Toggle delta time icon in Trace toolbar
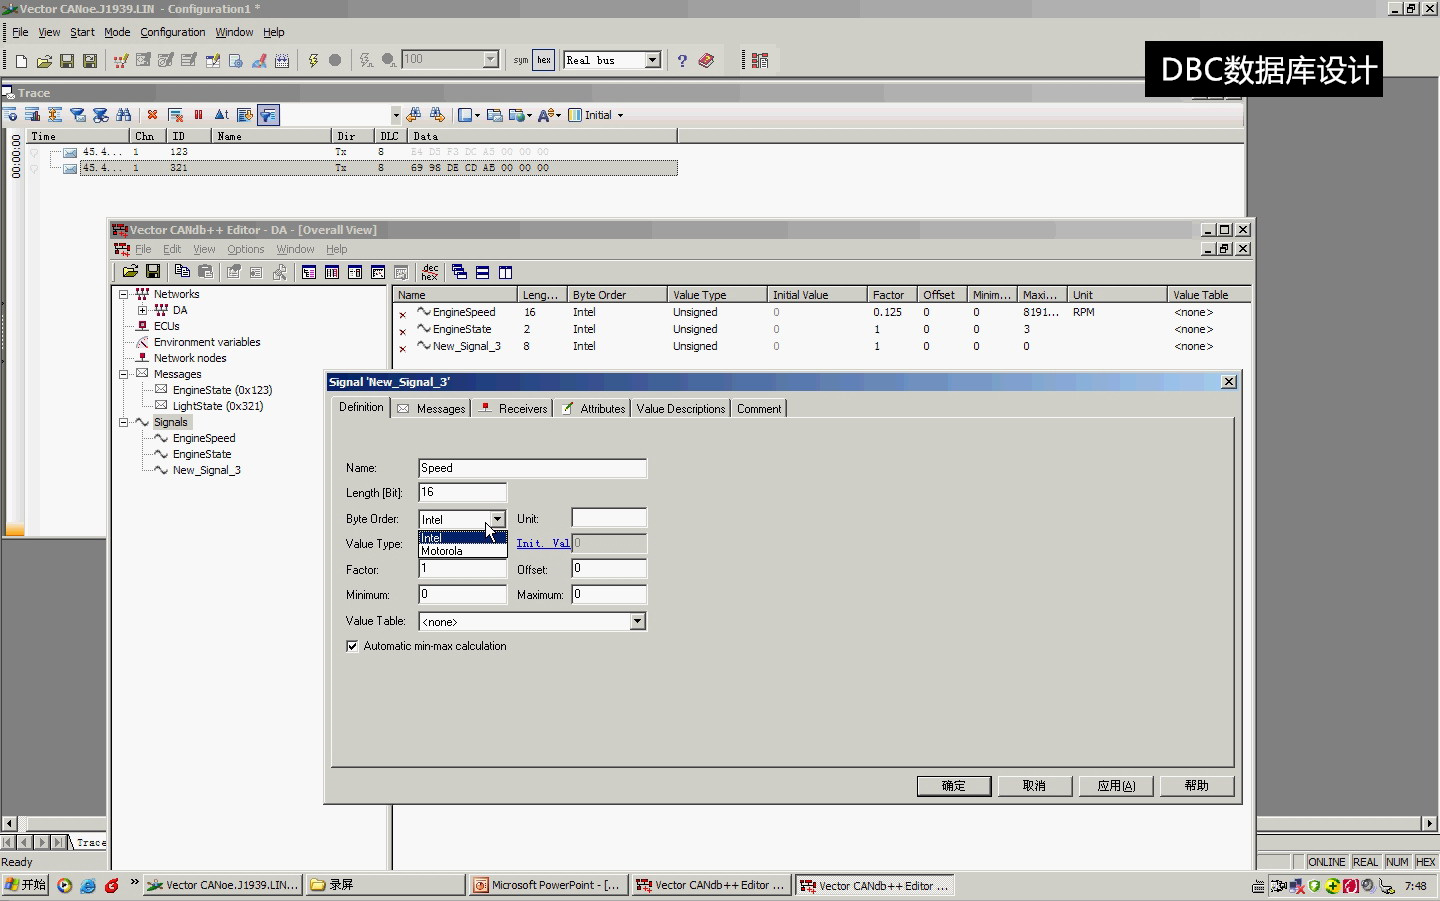1440x901 pixels. 221,115
